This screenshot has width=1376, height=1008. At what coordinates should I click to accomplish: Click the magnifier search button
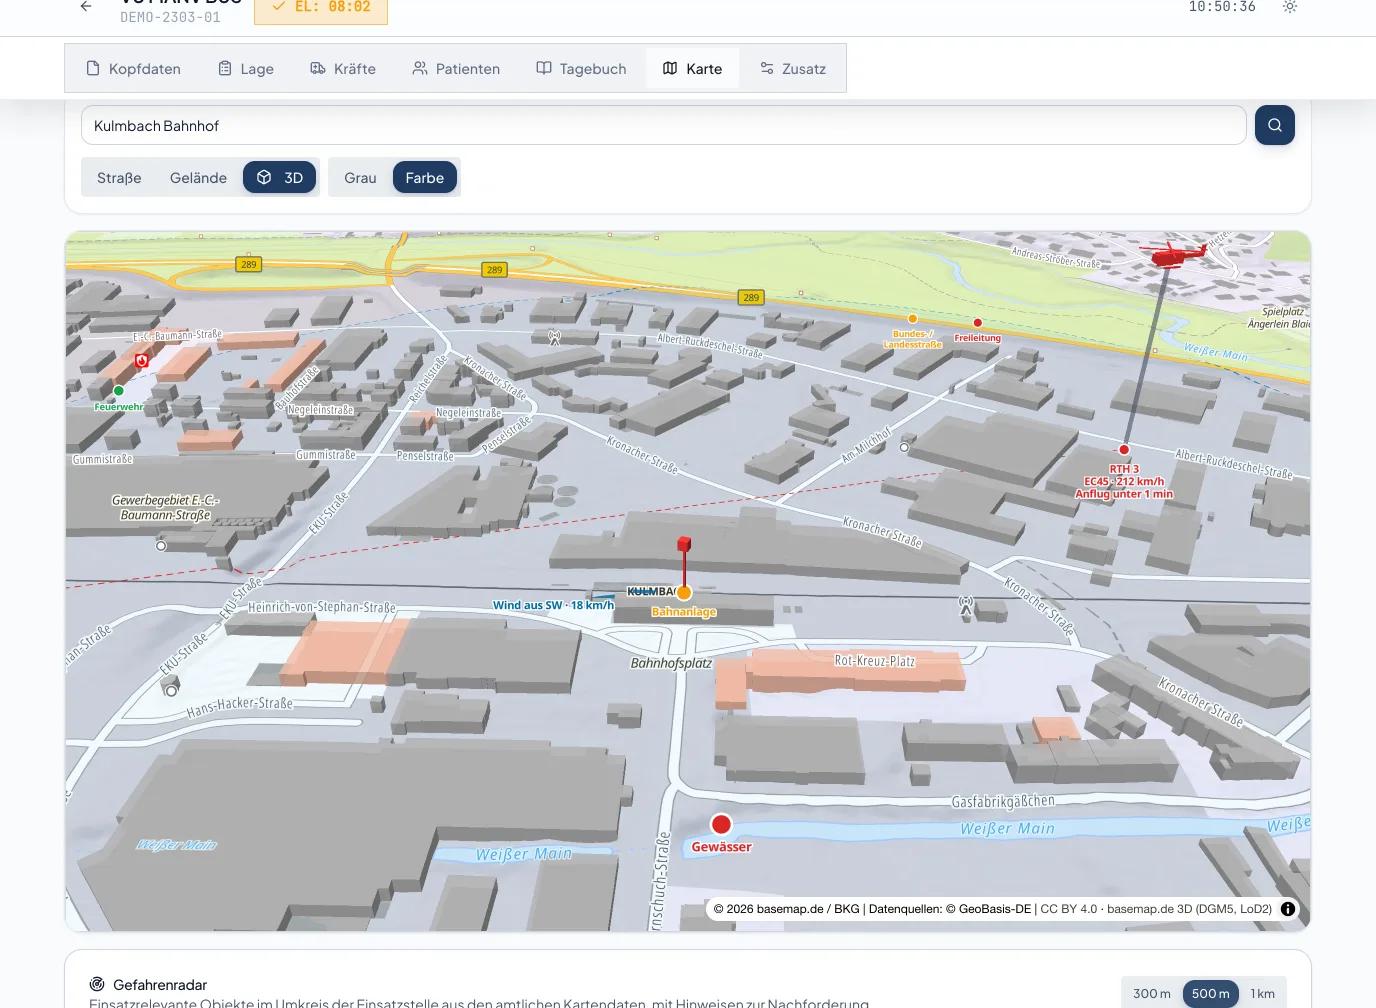(1275, 125)
